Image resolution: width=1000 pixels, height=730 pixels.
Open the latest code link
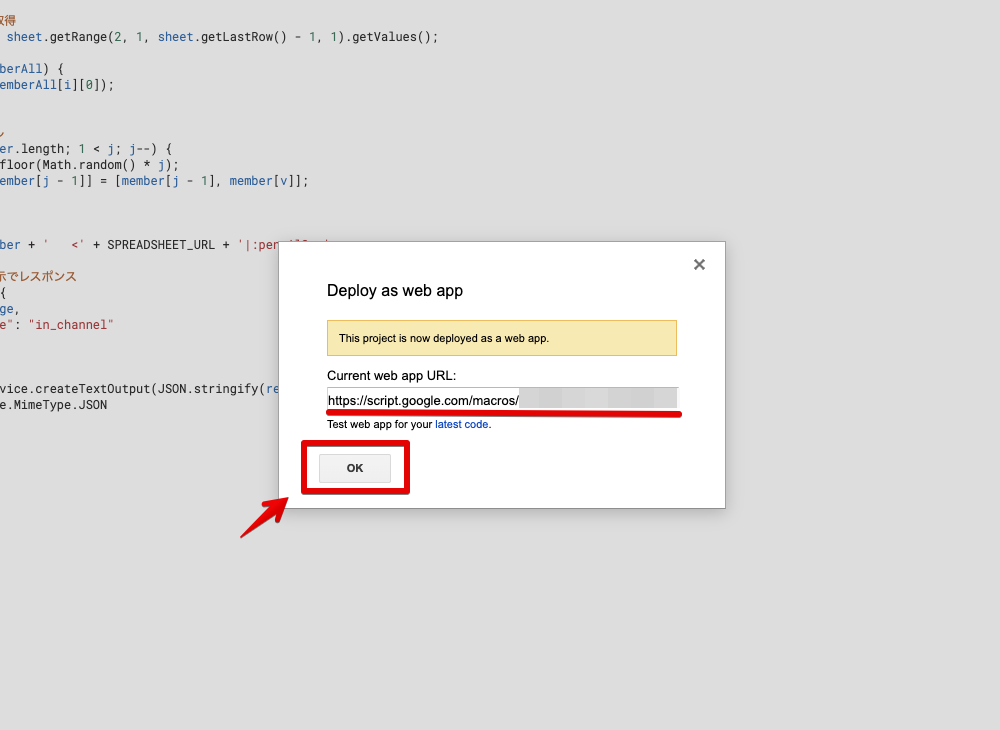click(462, 425)
